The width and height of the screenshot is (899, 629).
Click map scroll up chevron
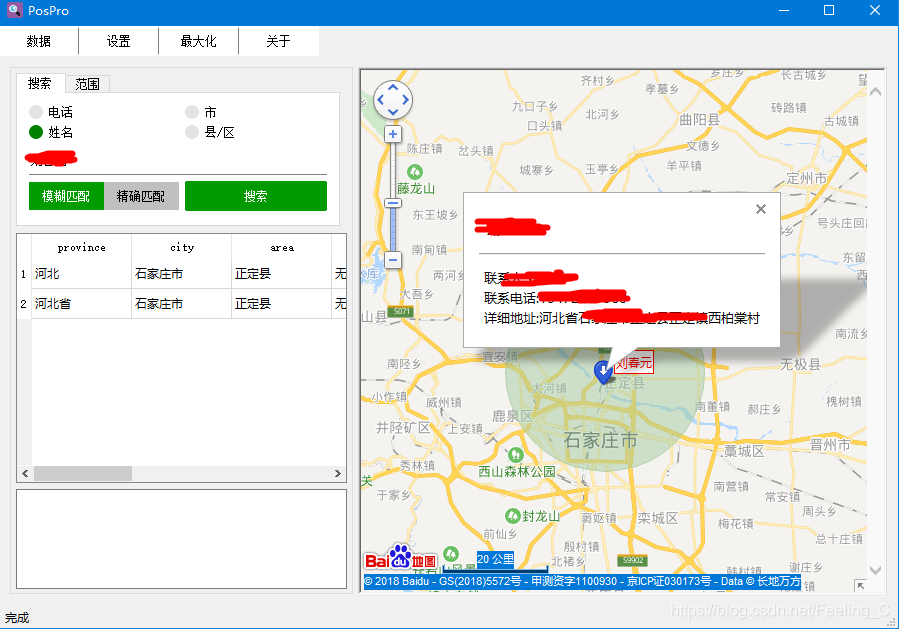pyautogui.click(x=875, y=91)
